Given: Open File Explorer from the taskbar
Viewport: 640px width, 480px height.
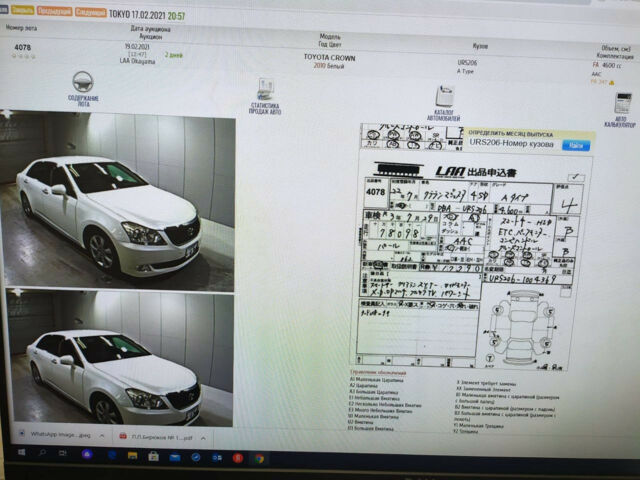Looking at the screenshot, I should click(132, 456).
